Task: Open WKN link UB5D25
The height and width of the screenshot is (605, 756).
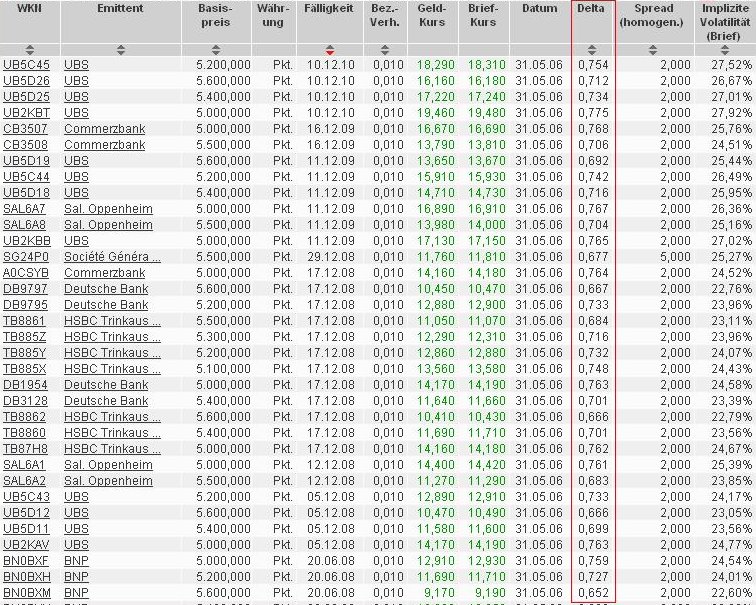Action: (26, 96)
